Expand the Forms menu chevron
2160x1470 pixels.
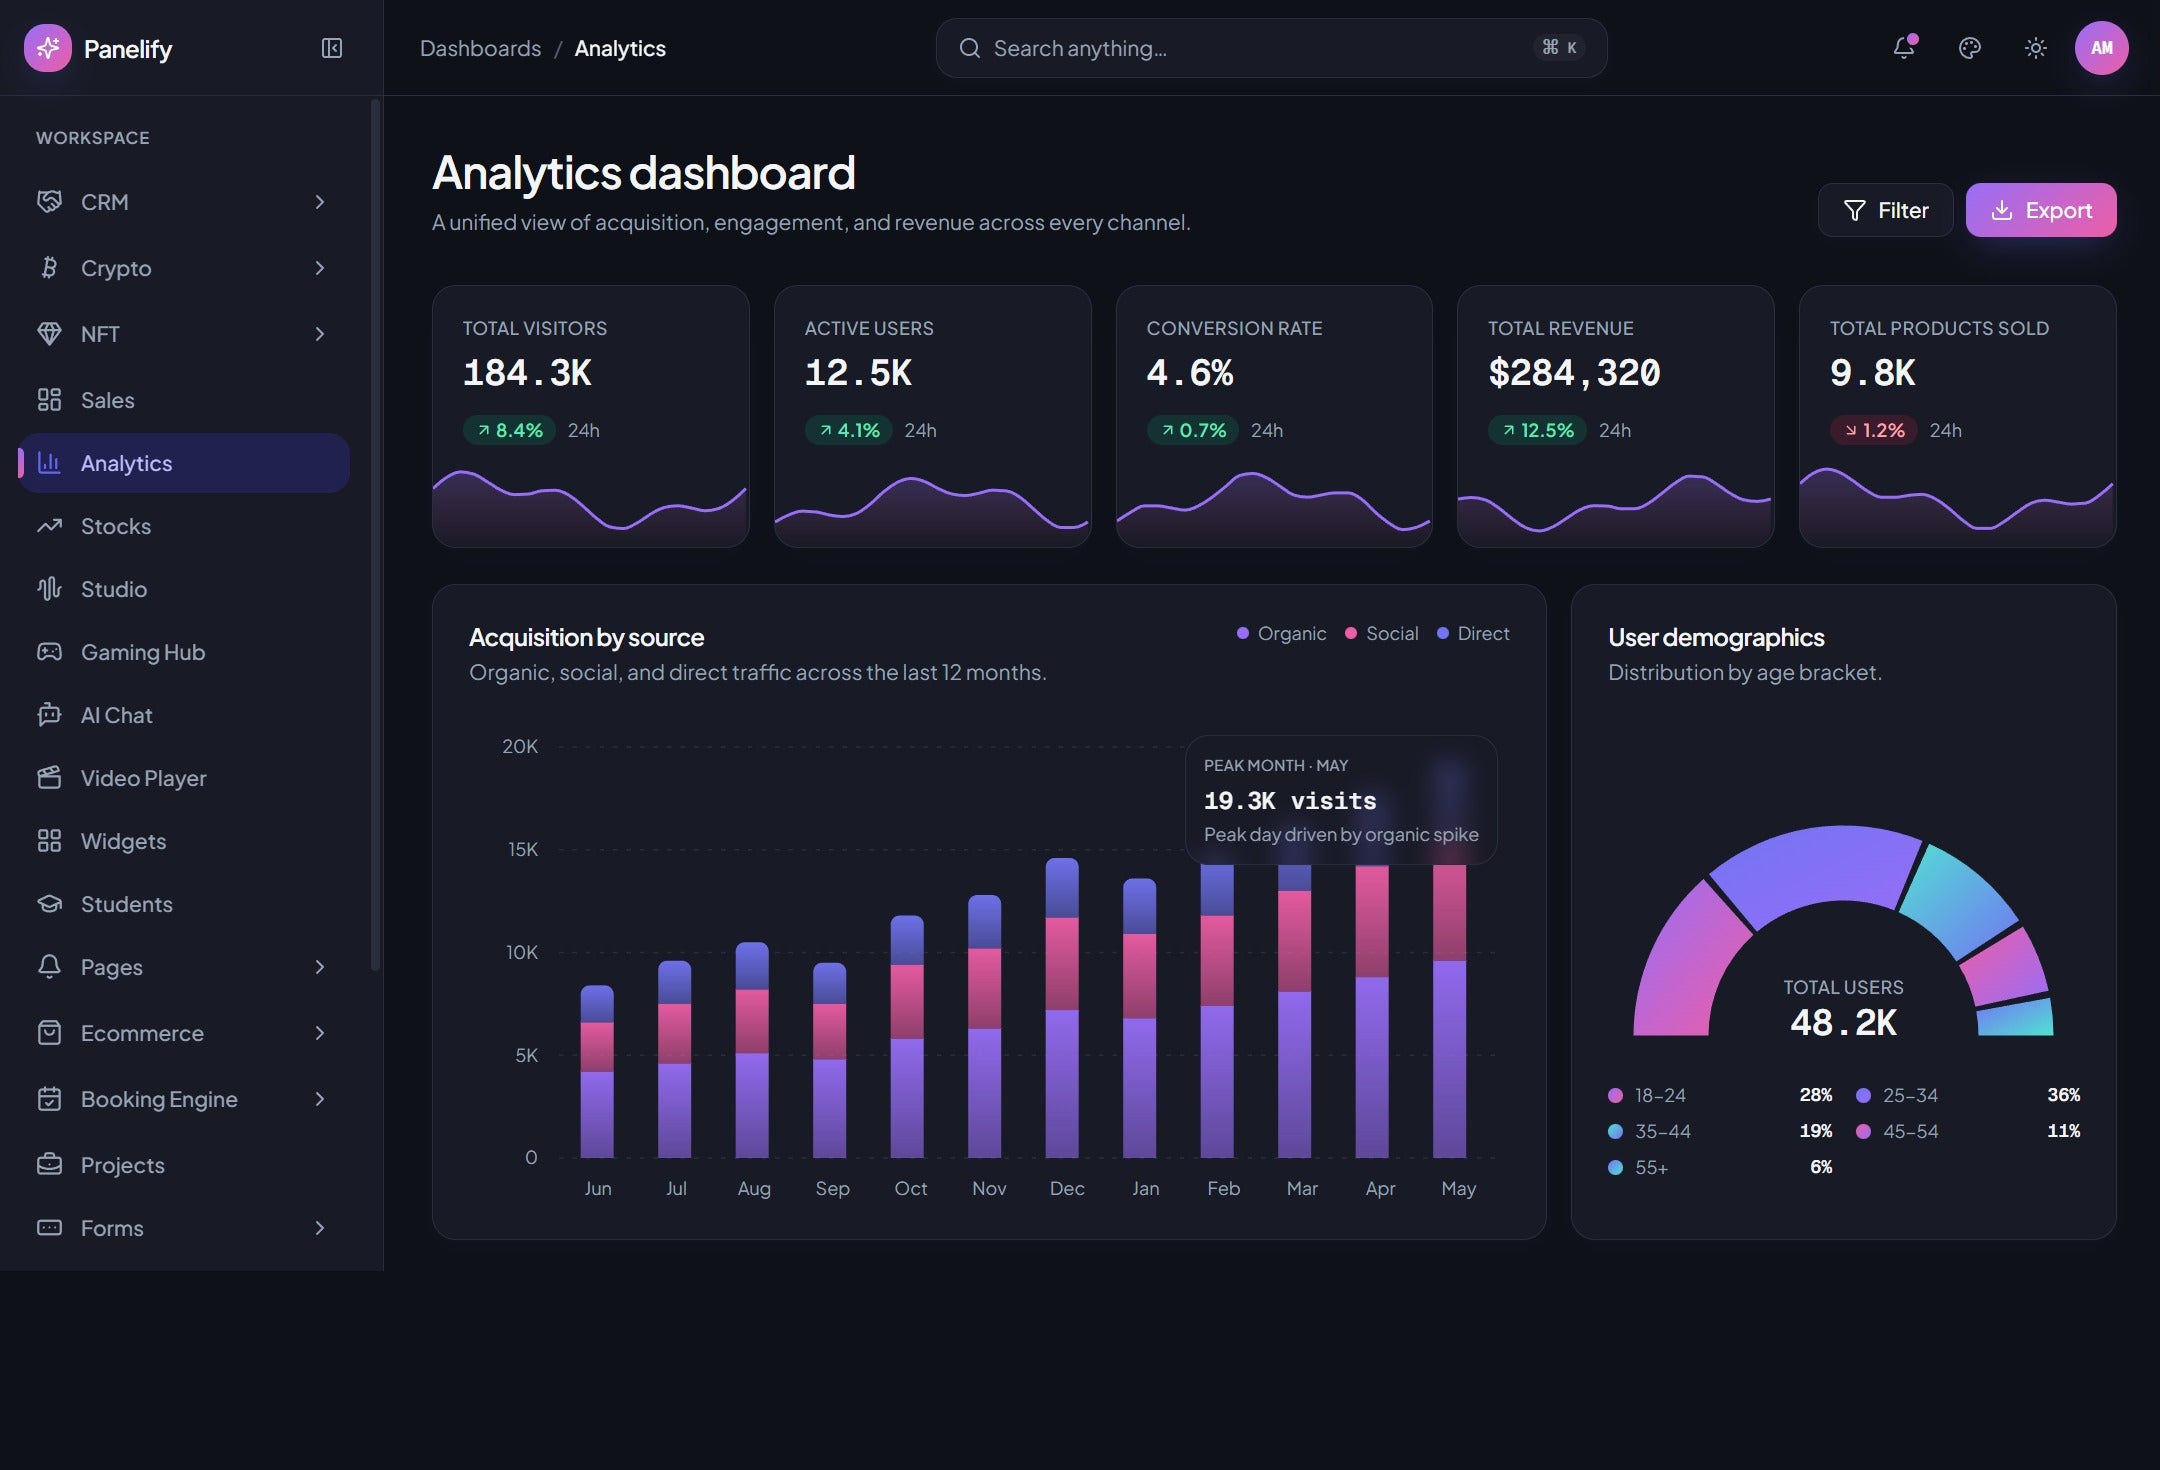pyautogui.click(x=320, y=1228)
